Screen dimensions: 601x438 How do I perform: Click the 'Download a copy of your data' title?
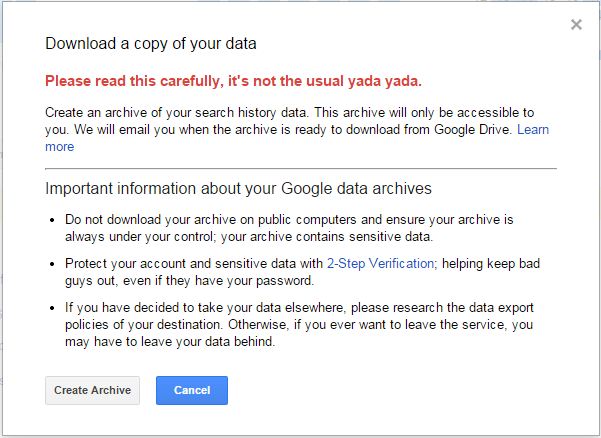pyautogui.click(x=151, y=45)
